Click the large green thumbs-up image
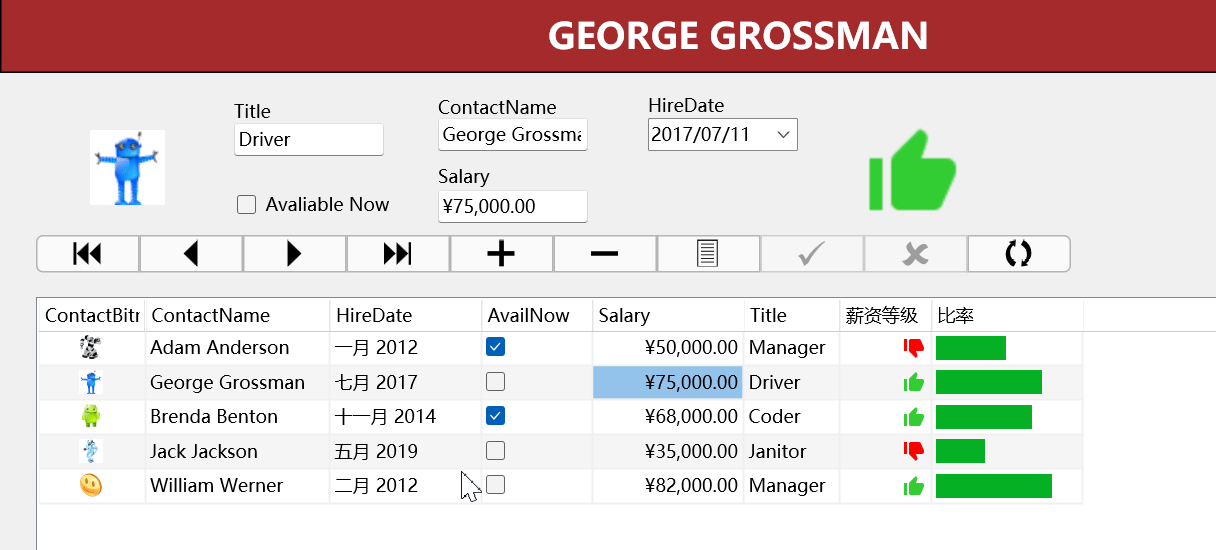The width and height of the screenshot is (1216, 550). click(912, 173)
